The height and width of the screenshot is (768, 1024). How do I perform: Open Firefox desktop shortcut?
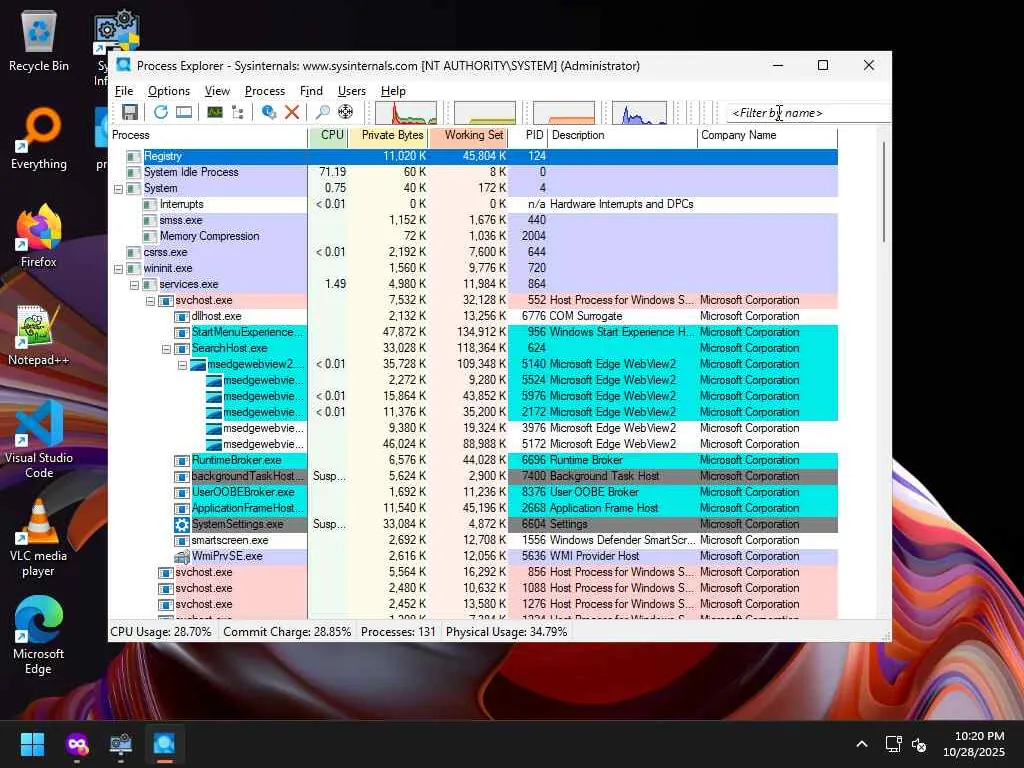tap(39, 236)
